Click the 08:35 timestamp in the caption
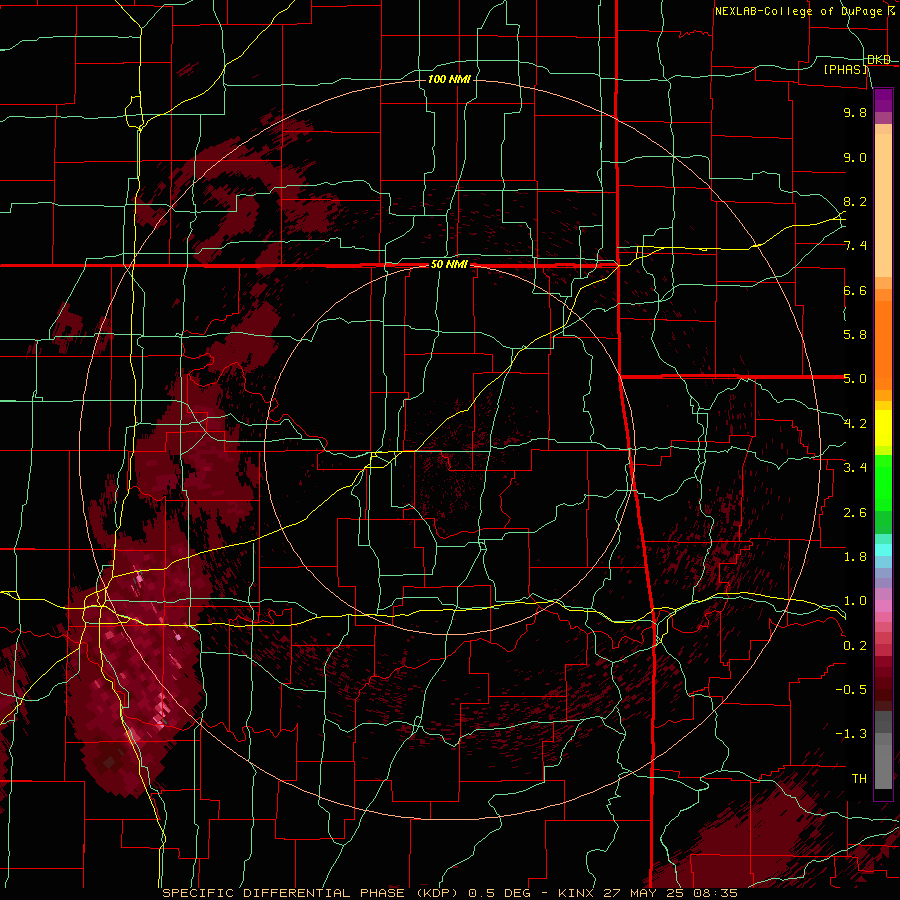The image size is (900, 900). (x=718, y=893)
